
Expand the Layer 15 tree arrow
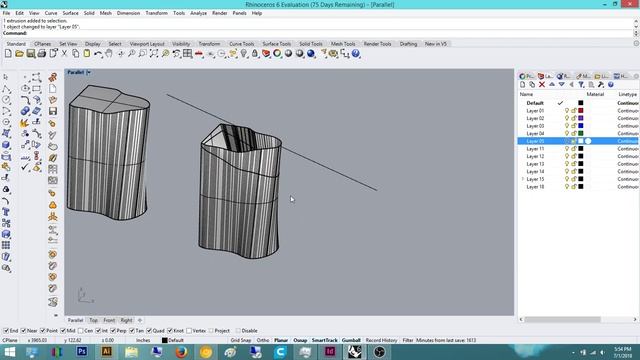pyautogui.click(x=522, y=179)
